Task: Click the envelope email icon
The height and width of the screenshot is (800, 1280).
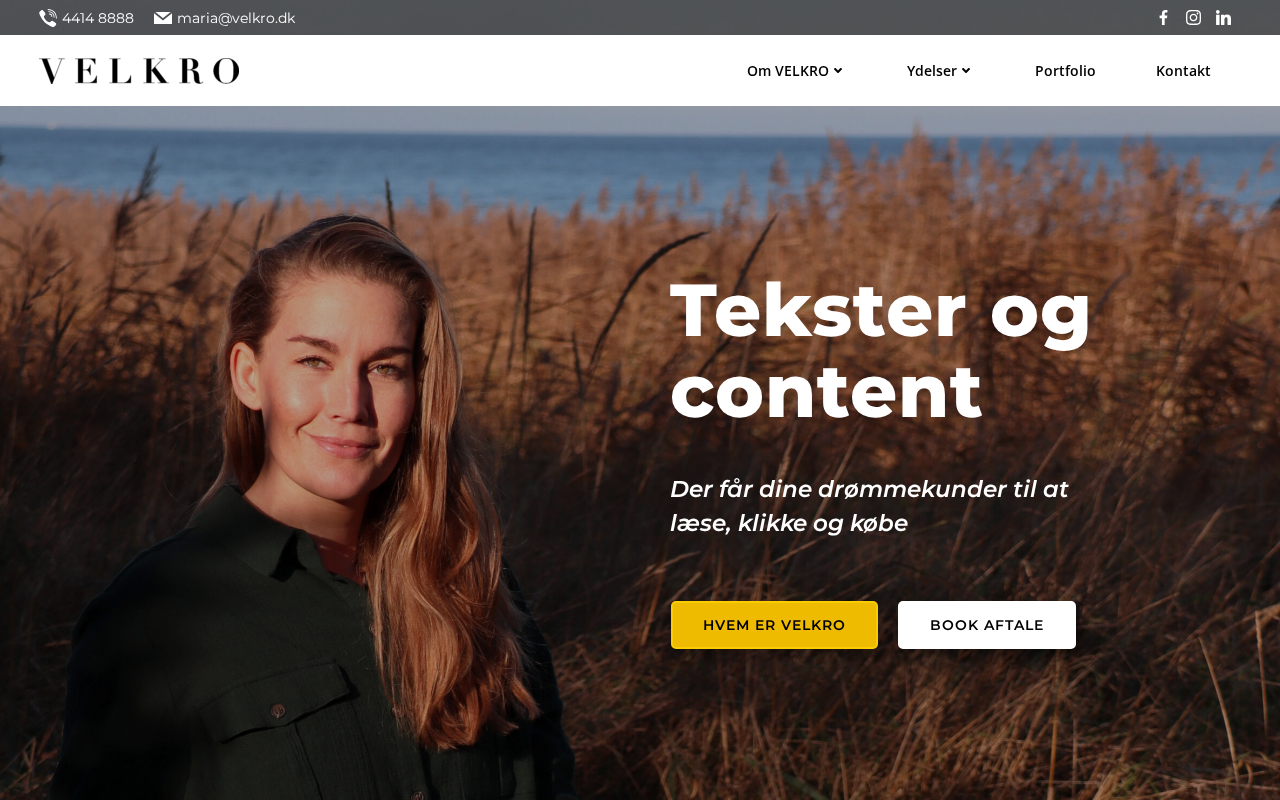Action: [x=163, y=18]
